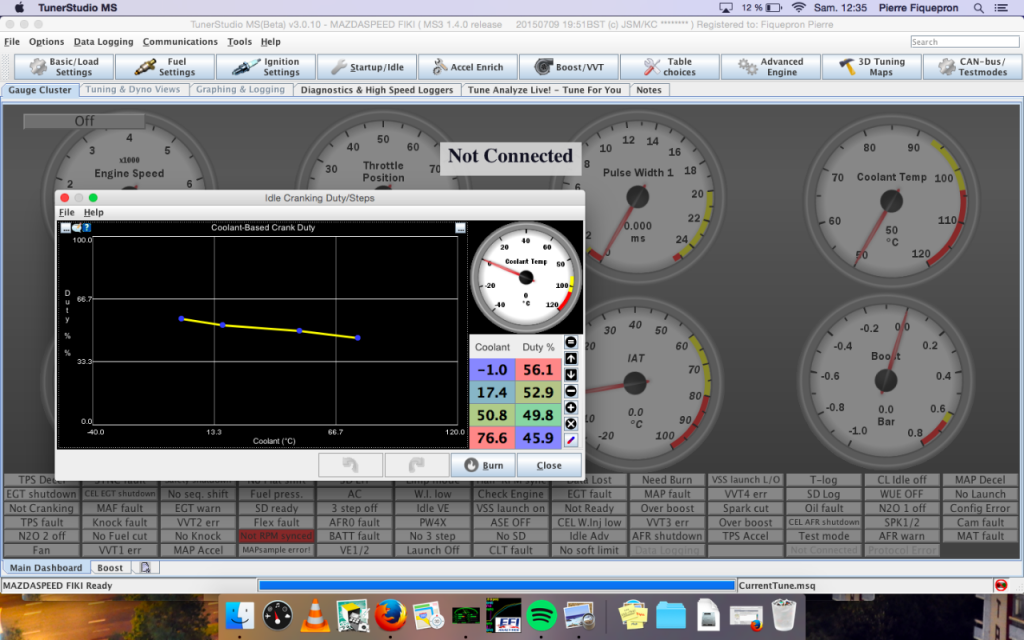Switch to the Tuning & Dyno Views tab
The width and height of the screenshot is (1024, 640).
pos(133,89)
